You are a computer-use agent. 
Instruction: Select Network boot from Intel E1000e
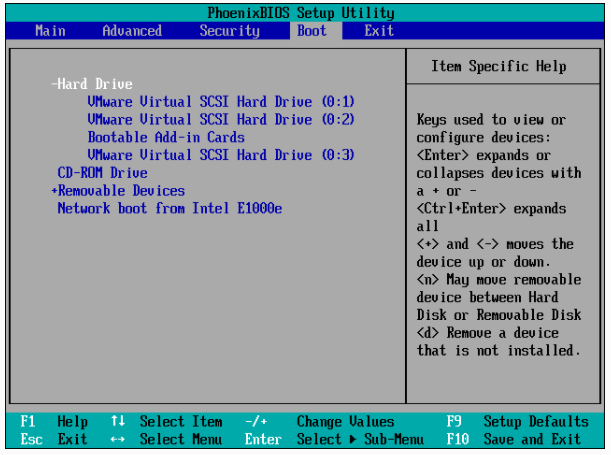[x=170, y=208]
